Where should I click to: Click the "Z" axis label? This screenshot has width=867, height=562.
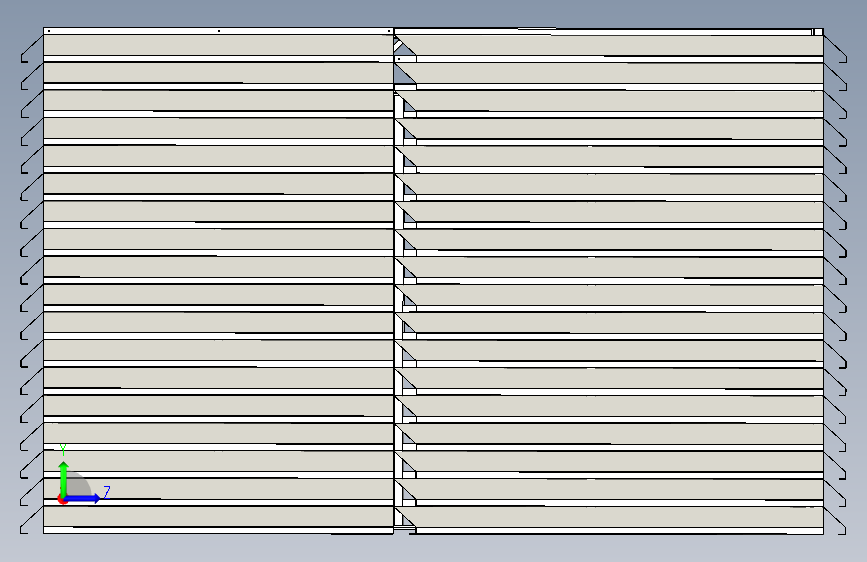click(107, 492)
